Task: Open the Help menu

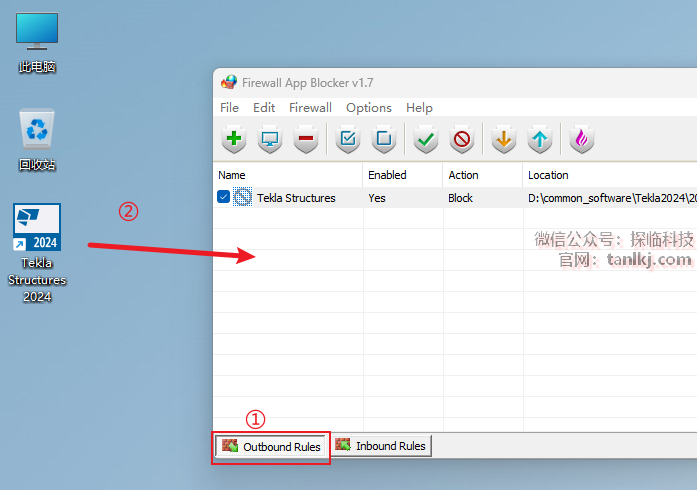Action: point(419,108)
